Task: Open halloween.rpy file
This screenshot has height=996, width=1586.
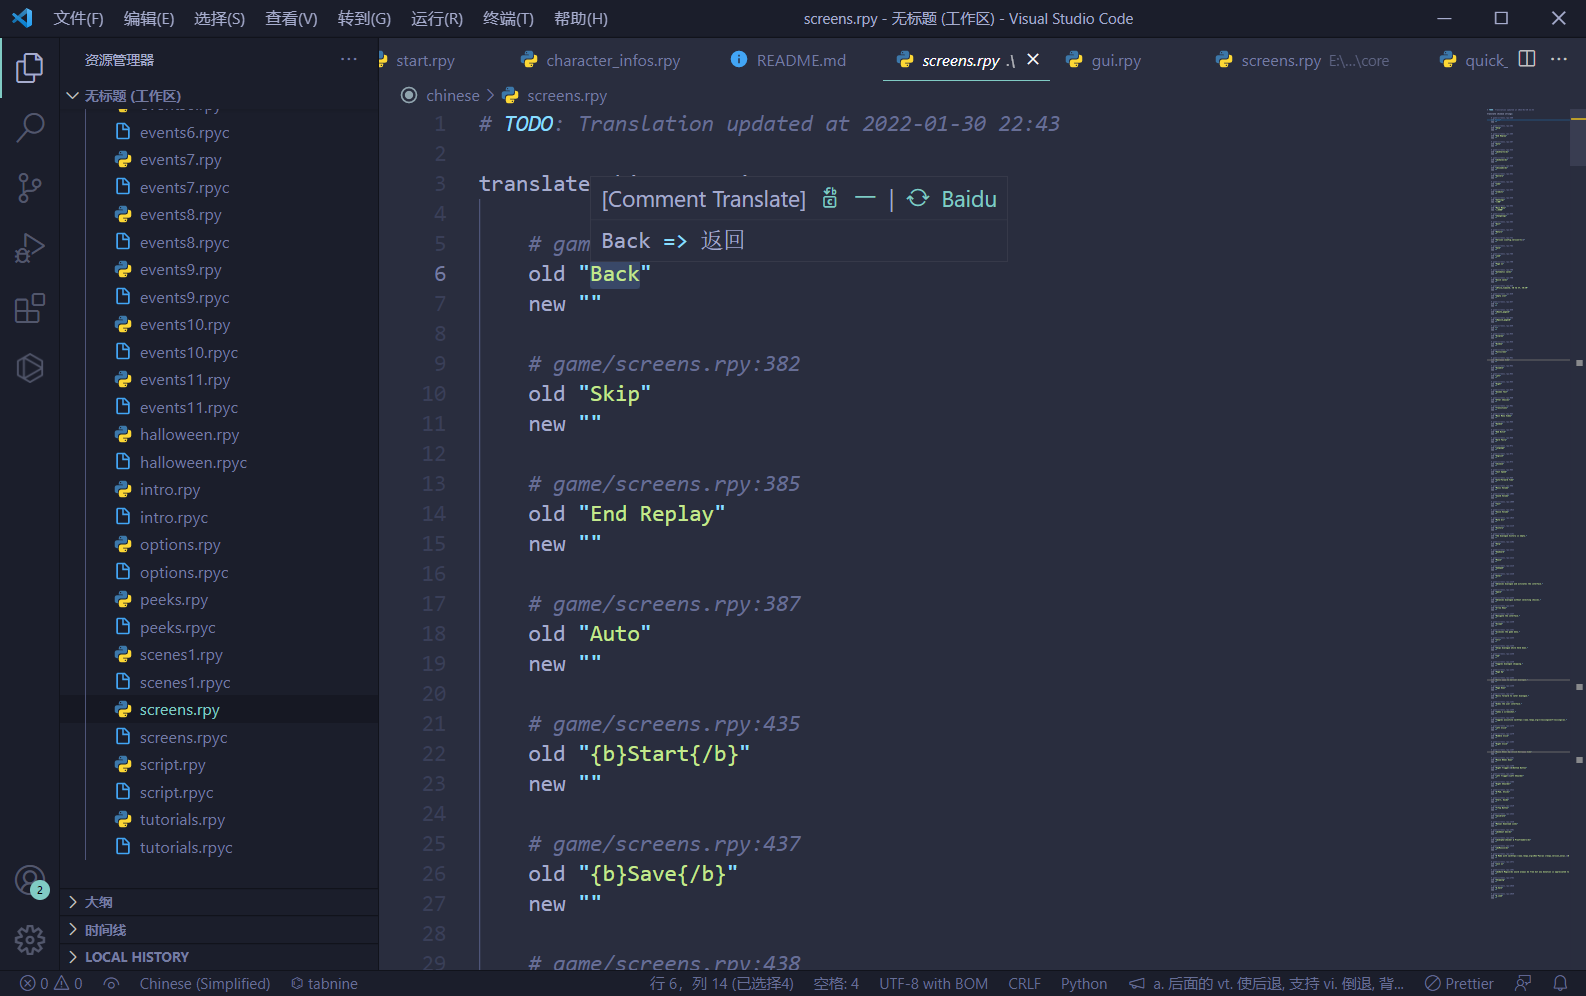Action: tap(189, 435)
